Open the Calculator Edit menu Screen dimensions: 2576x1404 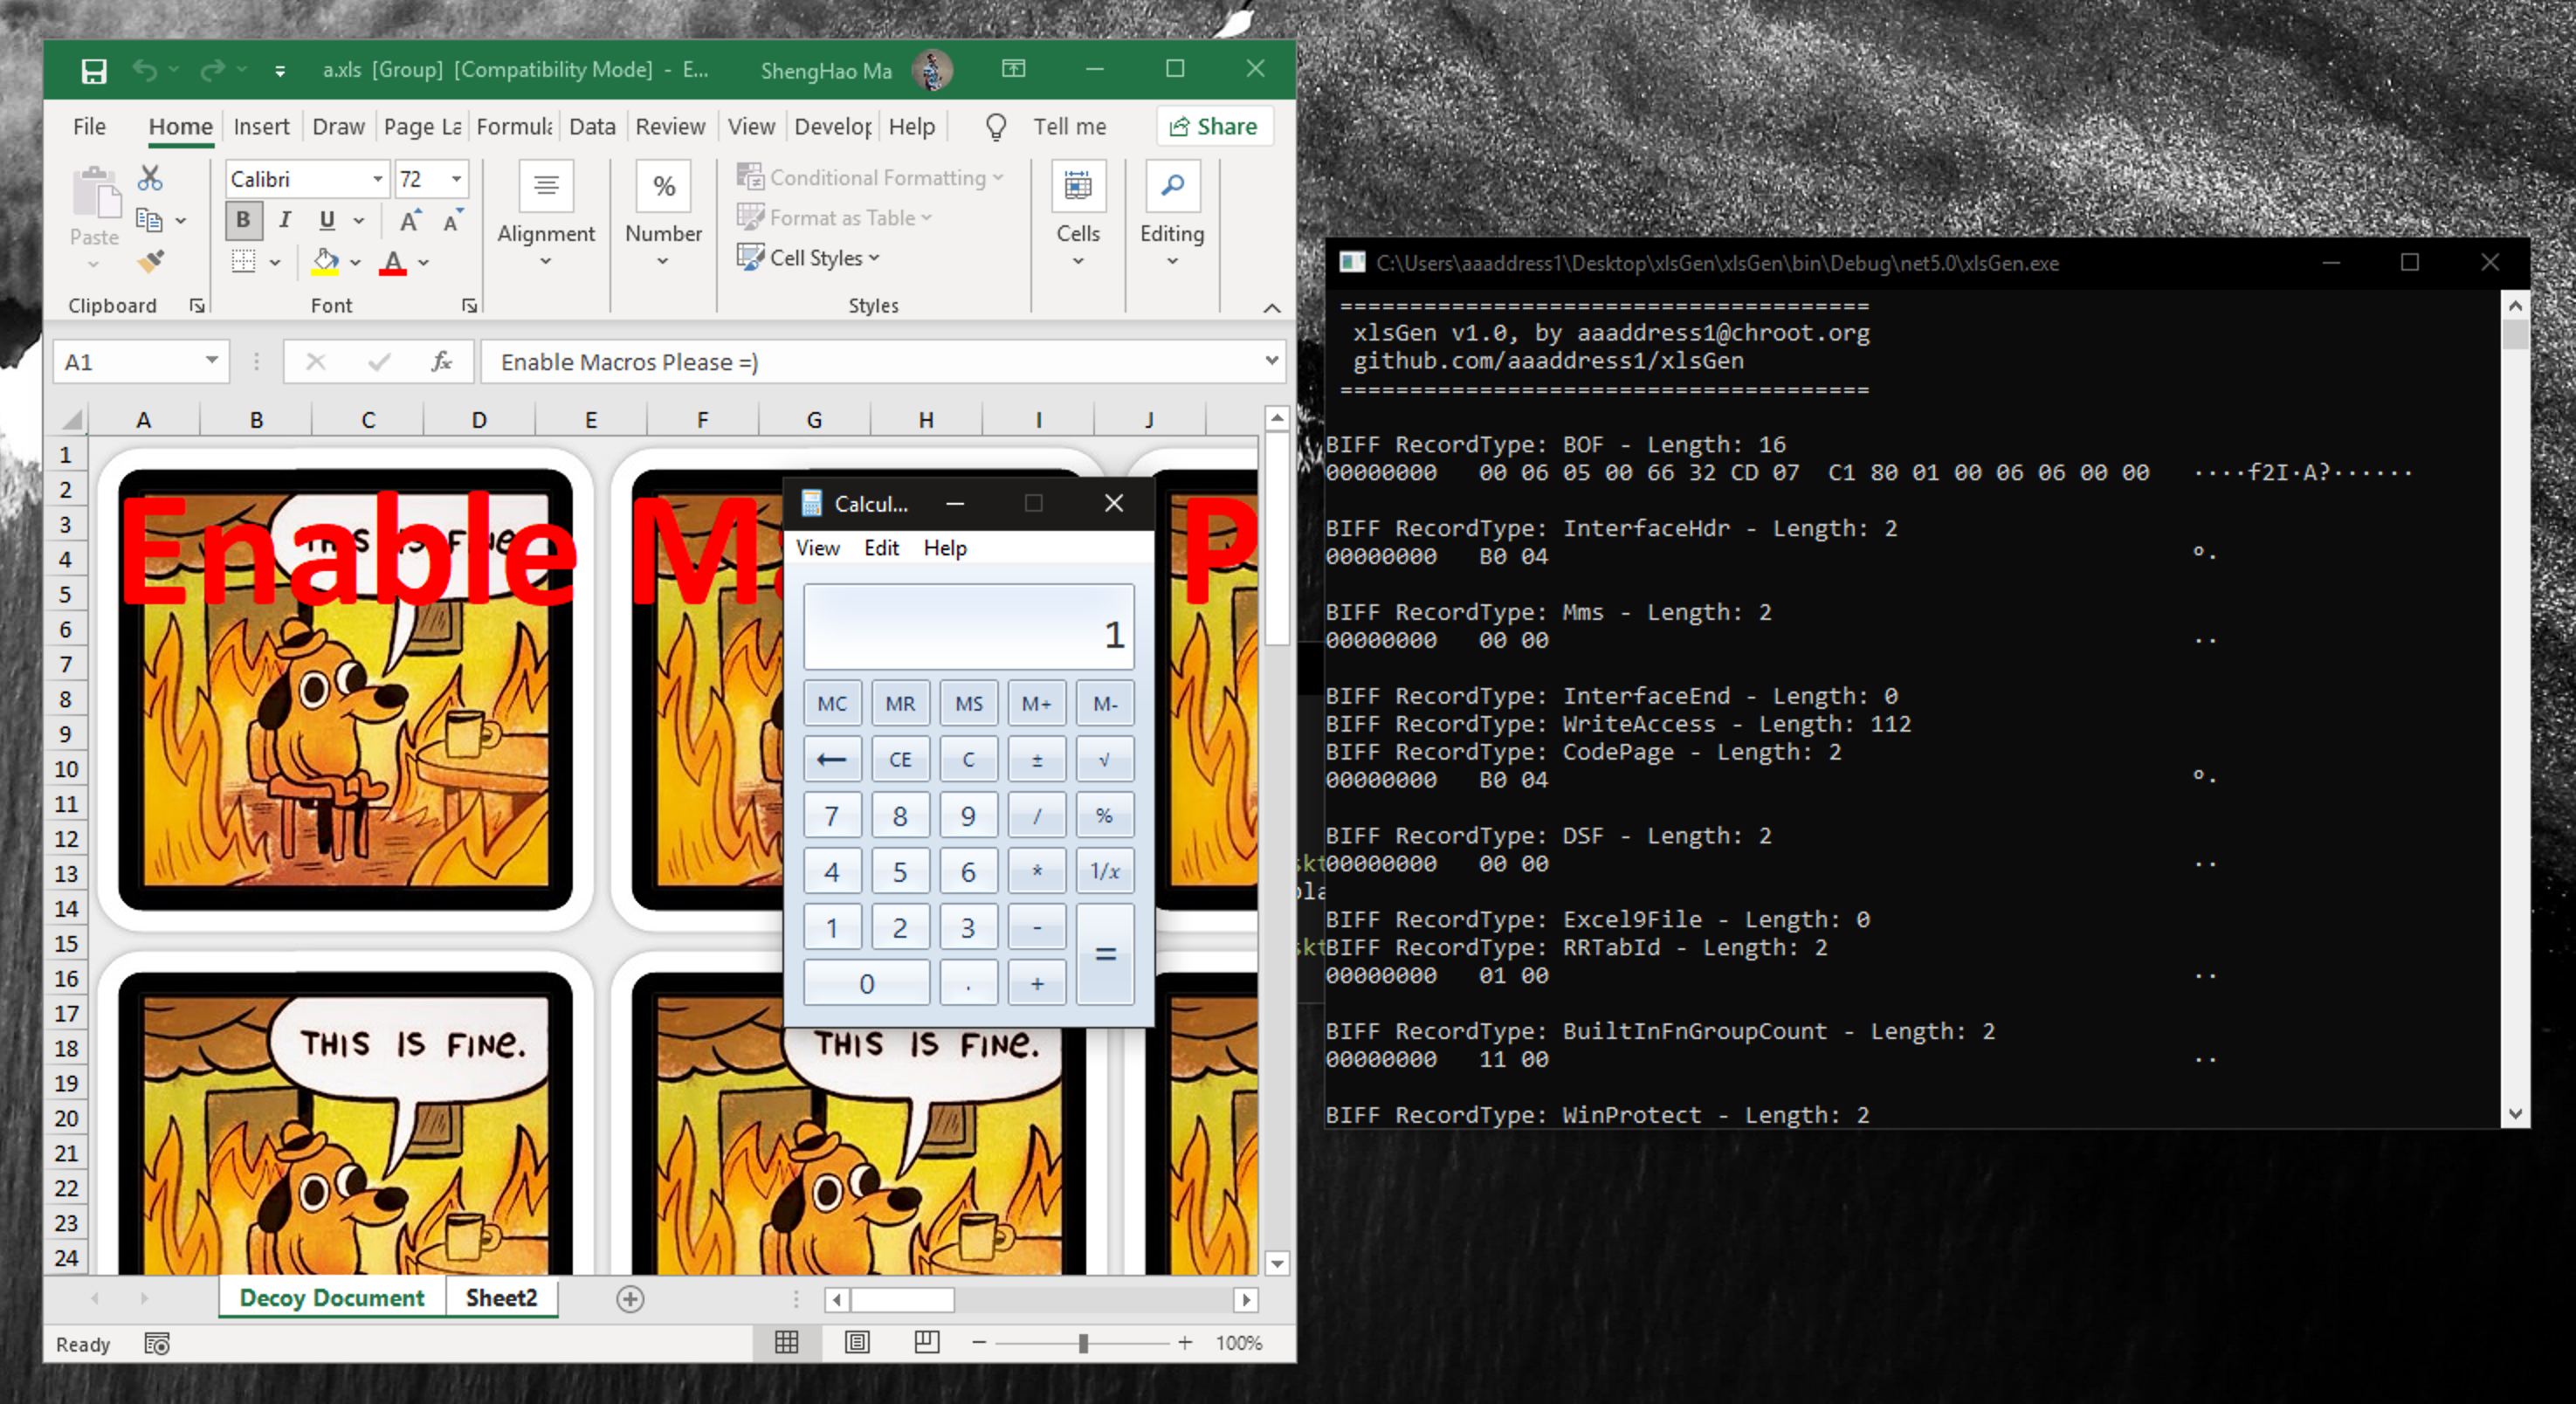point(881,548)
